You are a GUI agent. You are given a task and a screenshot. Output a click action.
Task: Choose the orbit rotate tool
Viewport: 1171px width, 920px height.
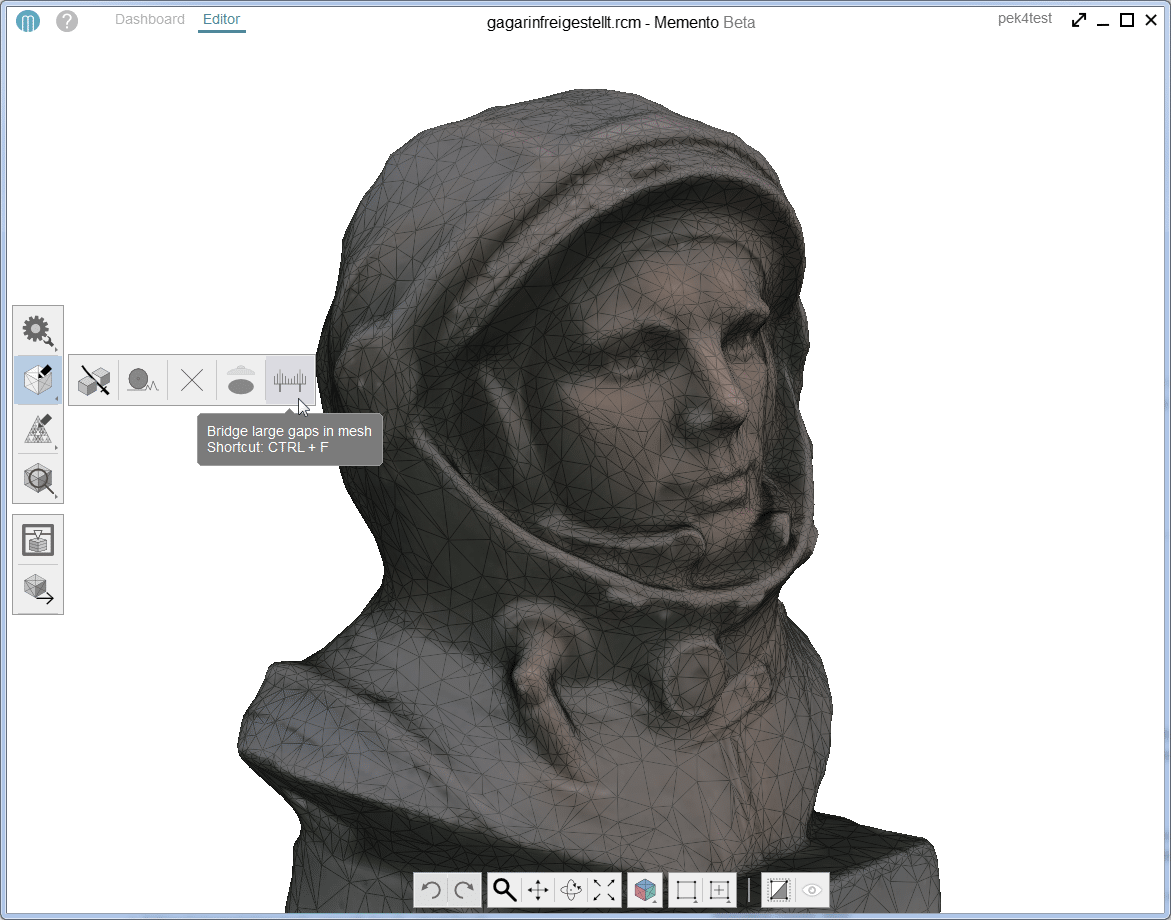[571, 890]
